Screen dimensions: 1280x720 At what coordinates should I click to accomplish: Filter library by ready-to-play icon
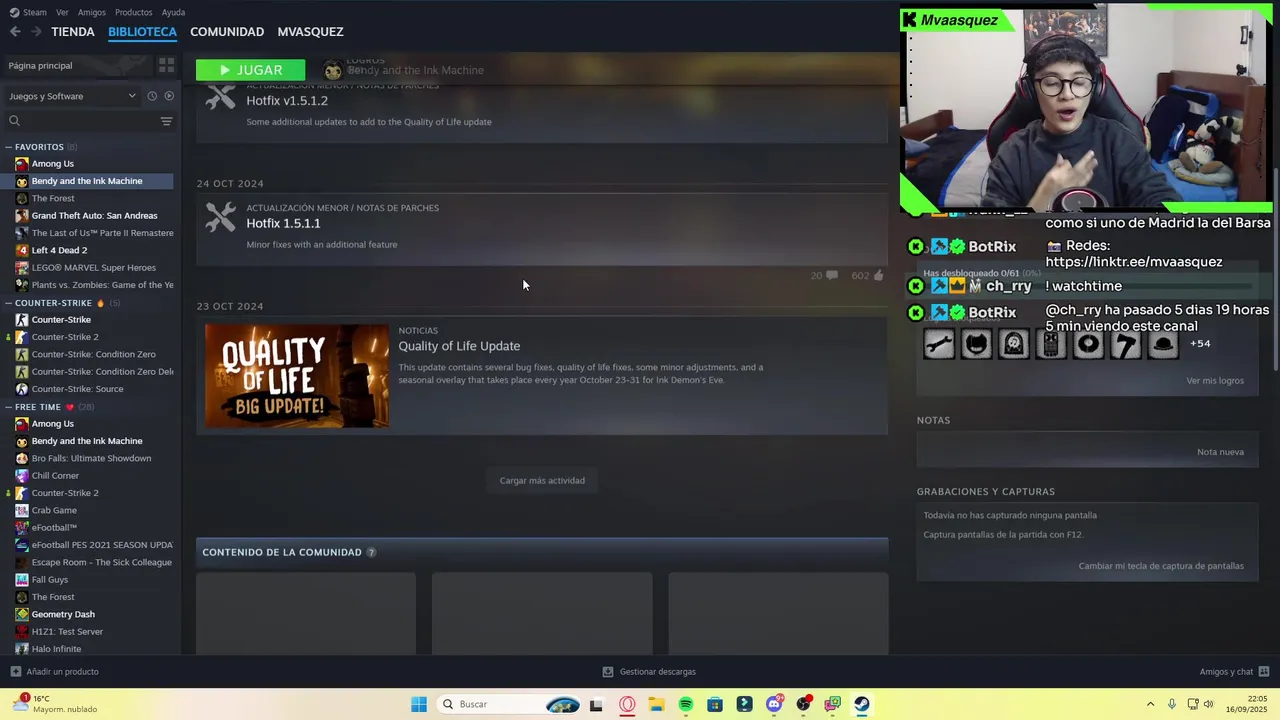169,96
